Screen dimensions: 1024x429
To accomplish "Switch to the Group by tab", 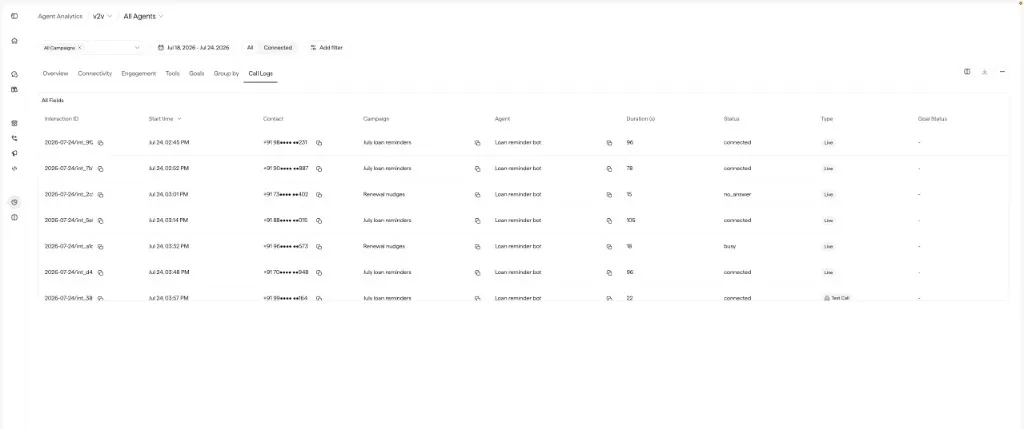I will (x=227, y=74).
